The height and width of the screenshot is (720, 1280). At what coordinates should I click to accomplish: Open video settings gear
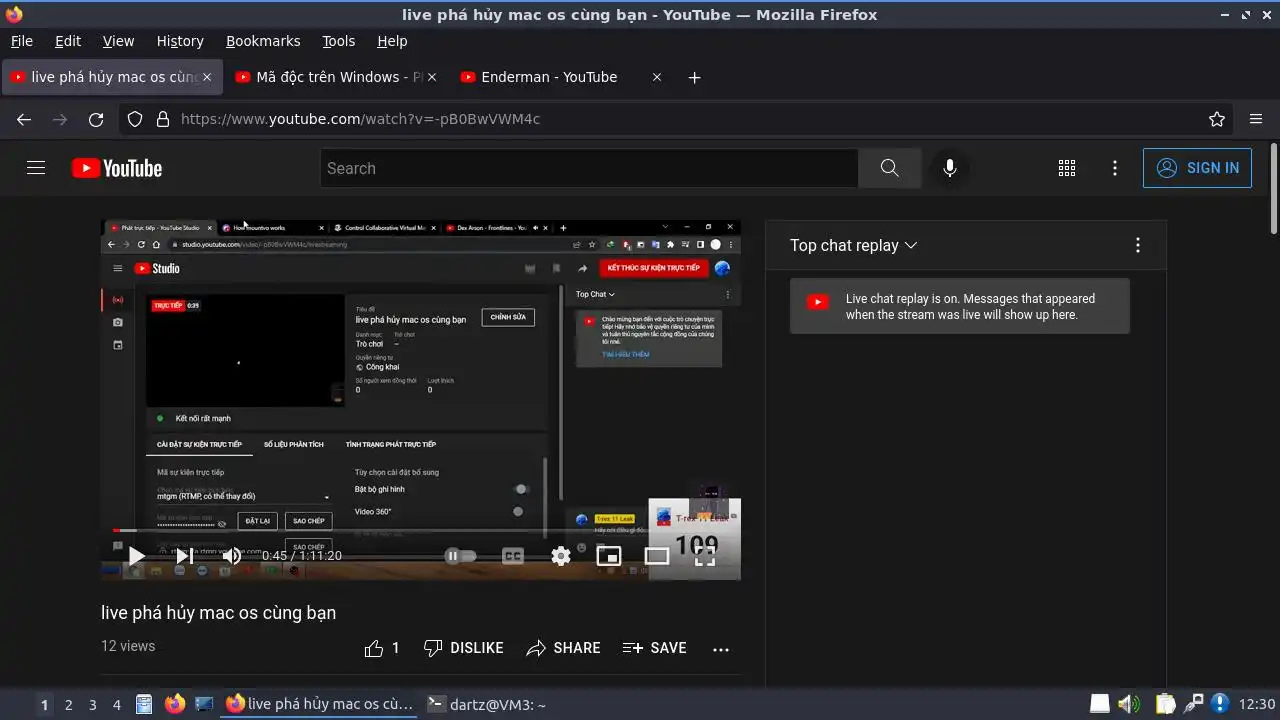coord(561,556)
